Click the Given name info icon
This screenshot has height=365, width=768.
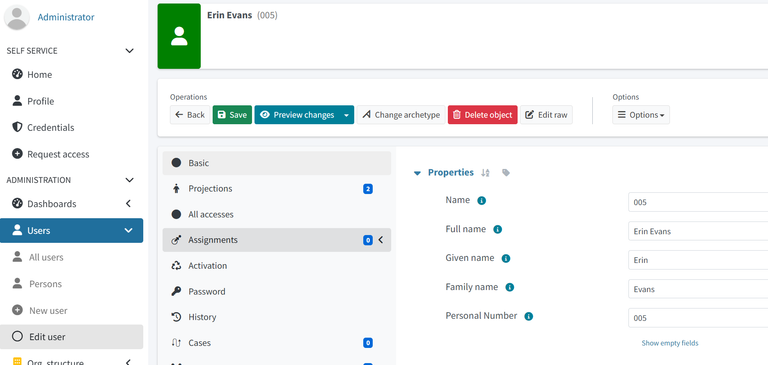tap(506, 259)
